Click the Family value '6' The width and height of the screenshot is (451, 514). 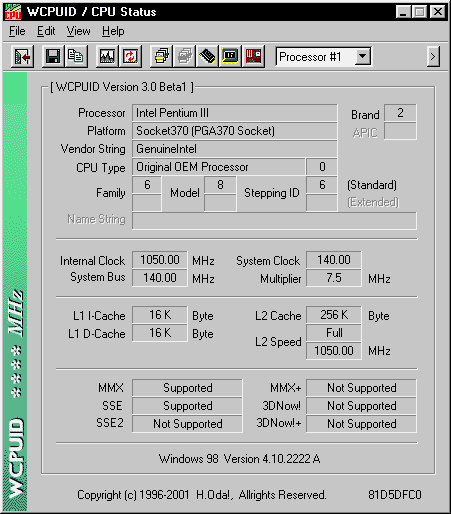[147, 185]
